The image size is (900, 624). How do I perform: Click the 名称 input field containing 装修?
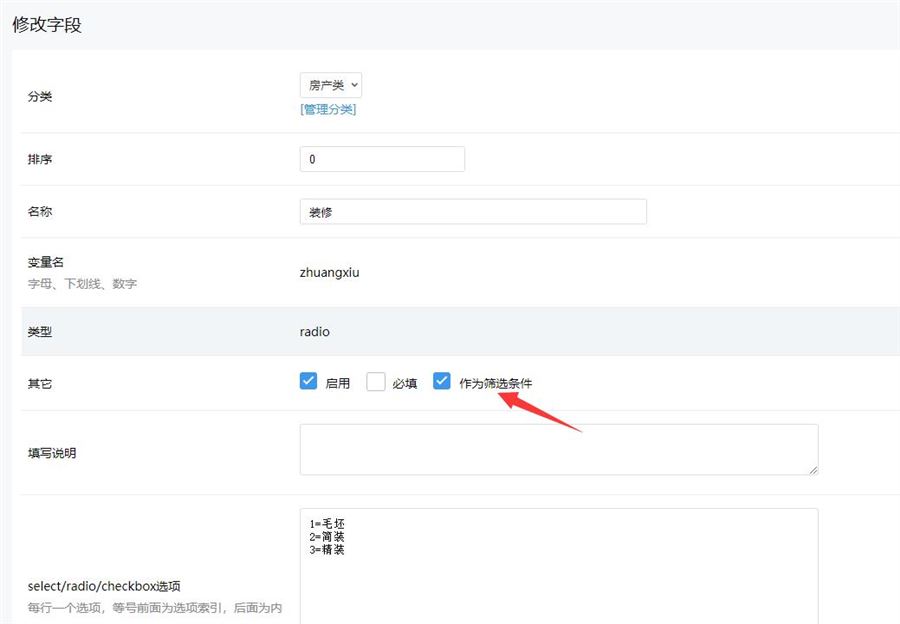(472, 212)
